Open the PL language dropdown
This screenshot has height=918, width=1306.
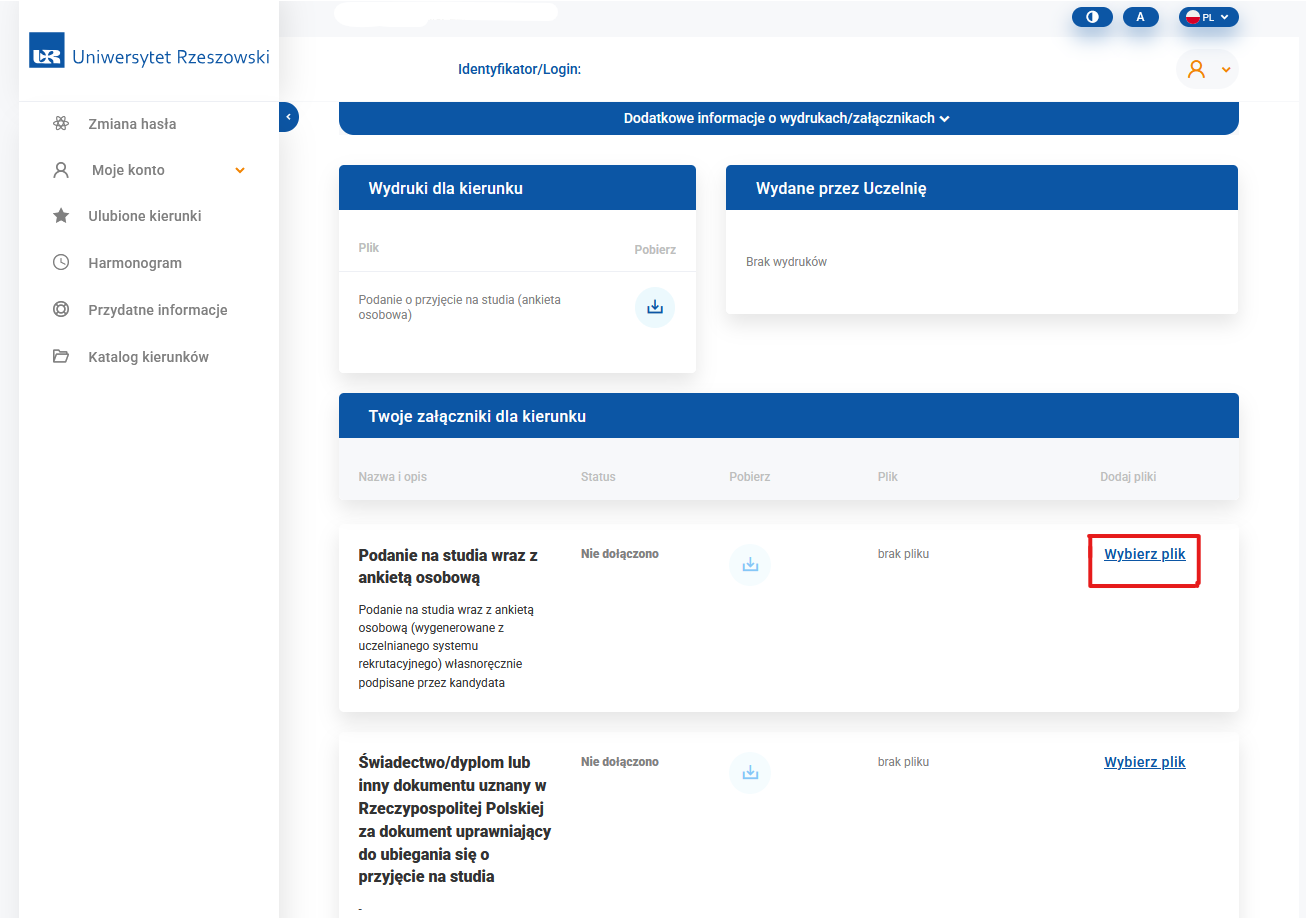click(x=1208, y=17)
